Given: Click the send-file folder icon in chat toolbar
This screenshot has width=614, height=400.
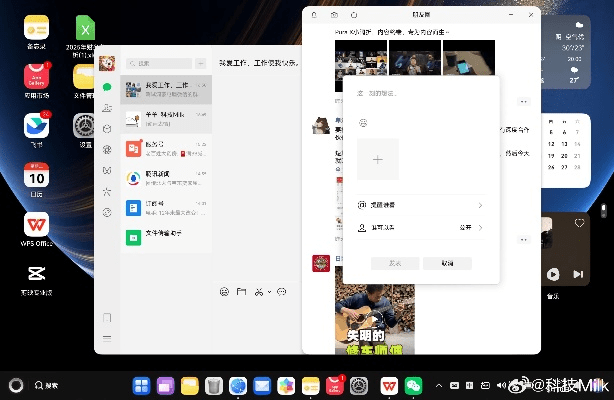Looking at the screenshot, I should click(241, 292).
